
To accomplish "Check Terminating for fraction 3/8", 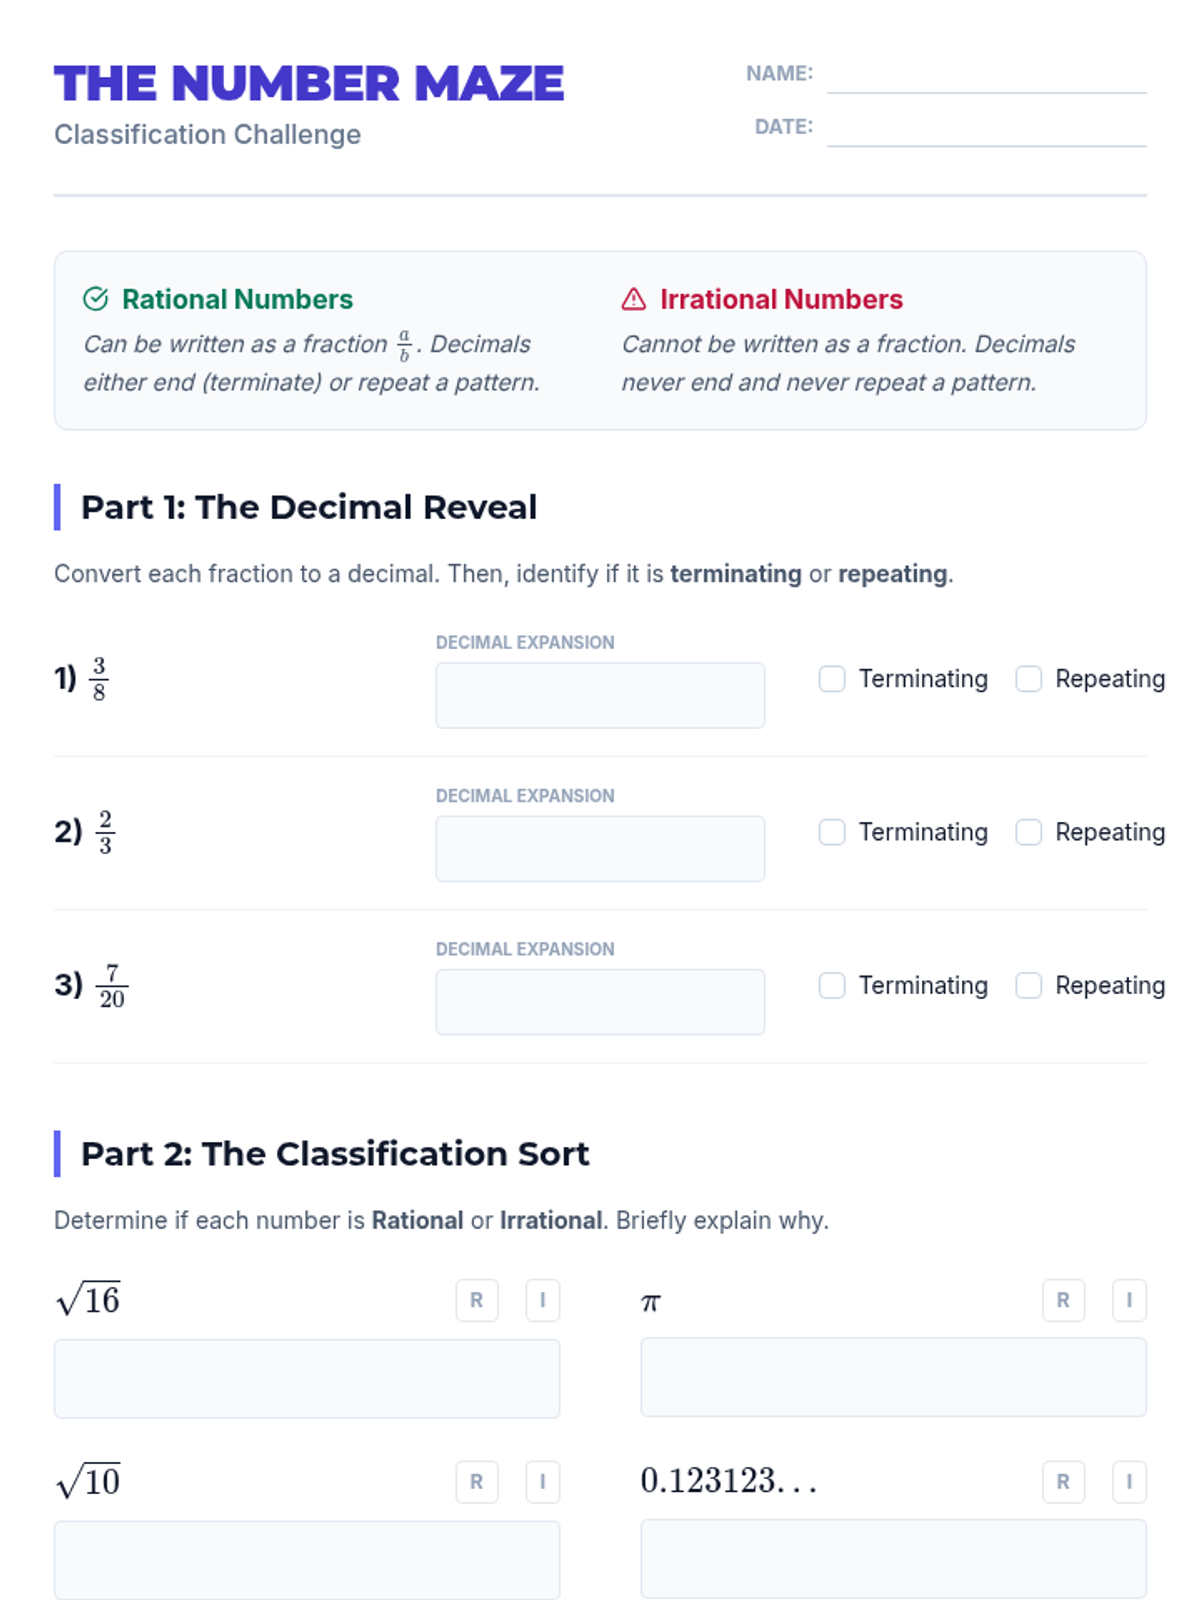I will (x=832, y=679).
